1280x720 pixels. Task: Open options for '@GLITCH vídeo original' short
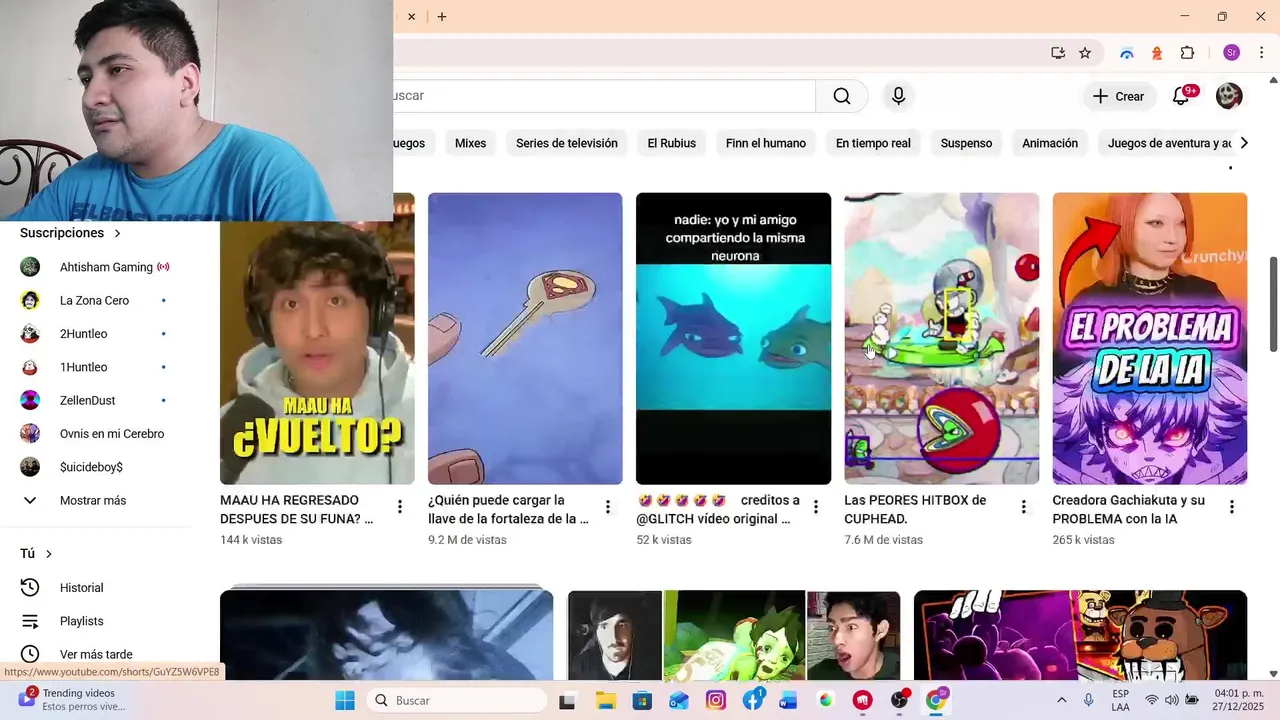(816, 507)
